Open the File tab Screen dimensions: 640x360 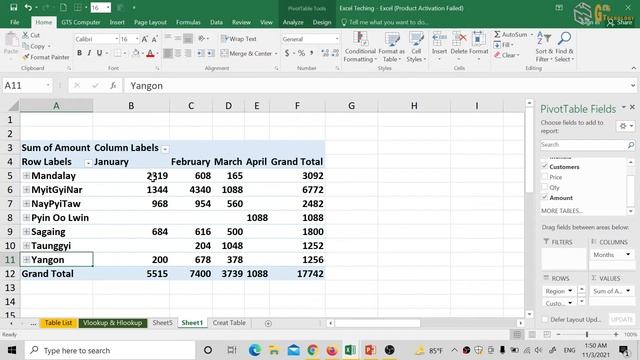click(15, 22)
